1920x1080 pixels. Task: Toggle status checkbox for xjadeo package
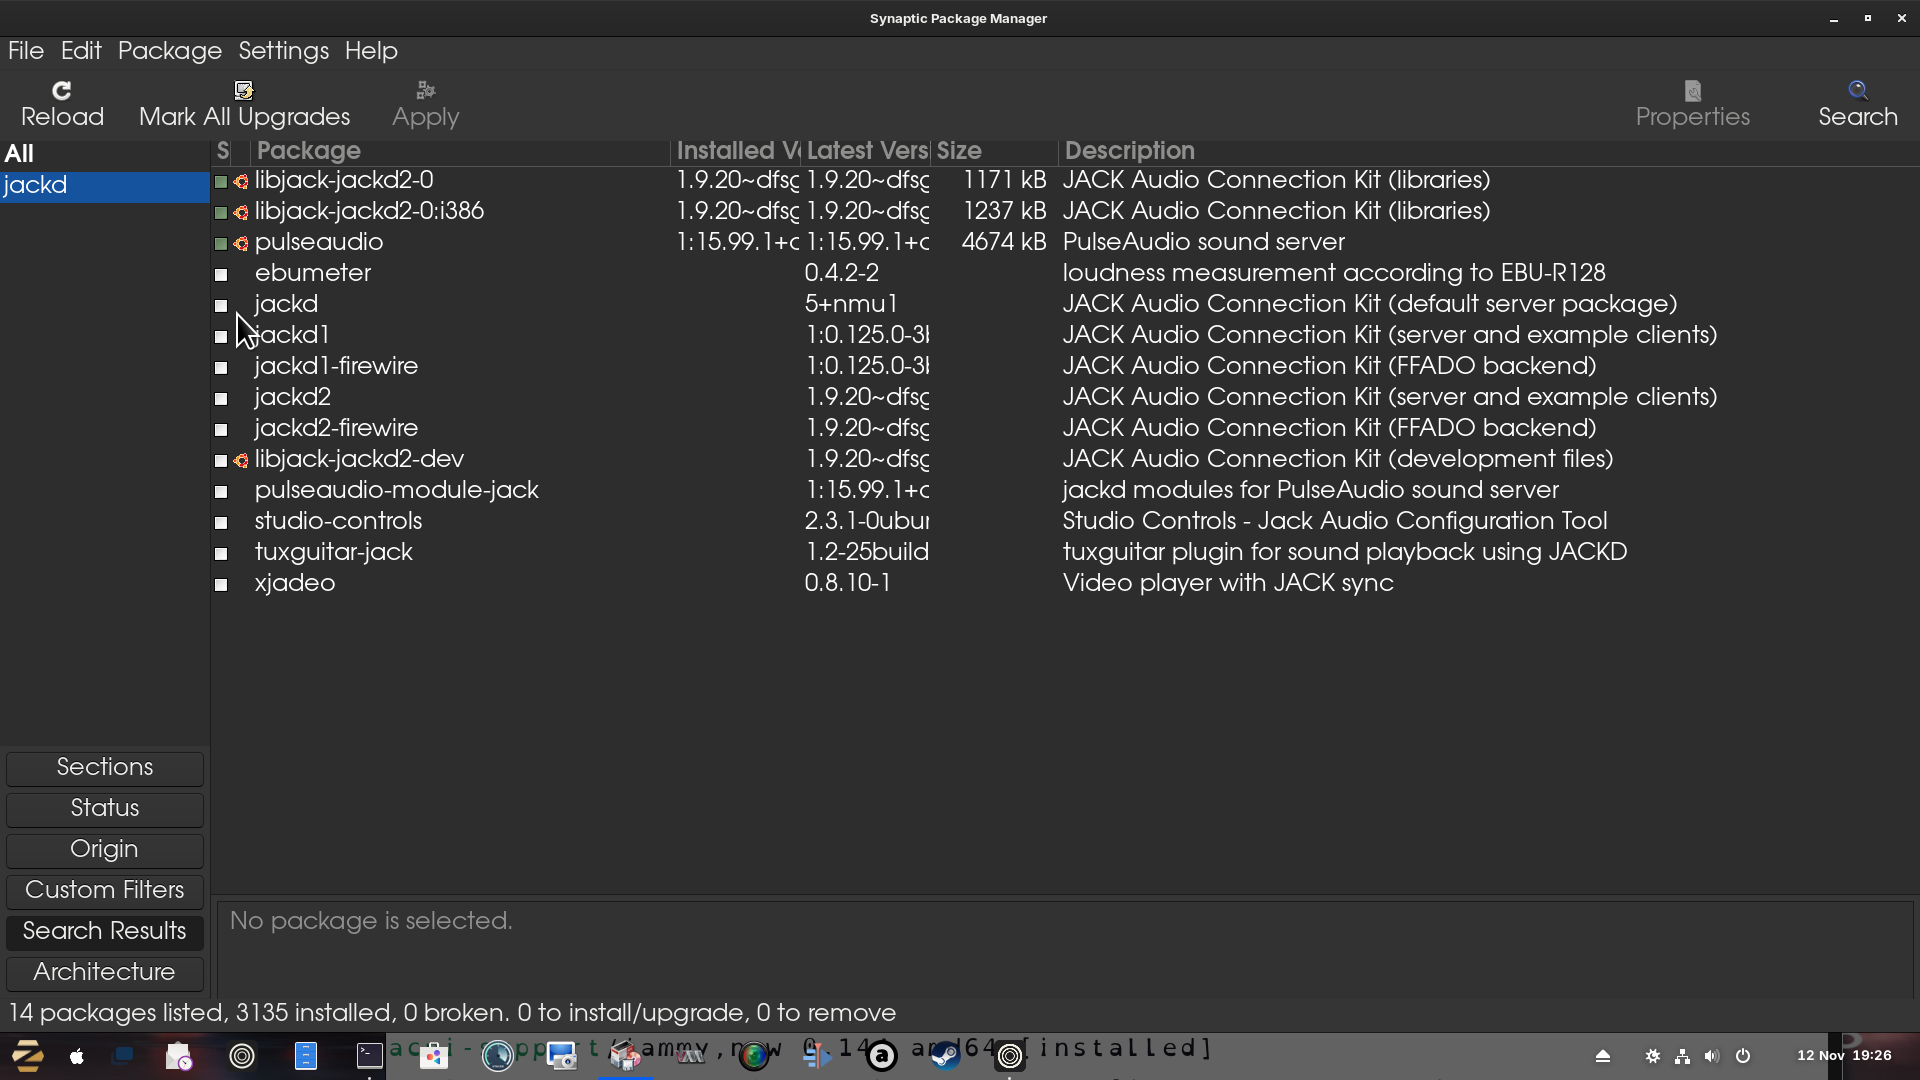(221, 584)
